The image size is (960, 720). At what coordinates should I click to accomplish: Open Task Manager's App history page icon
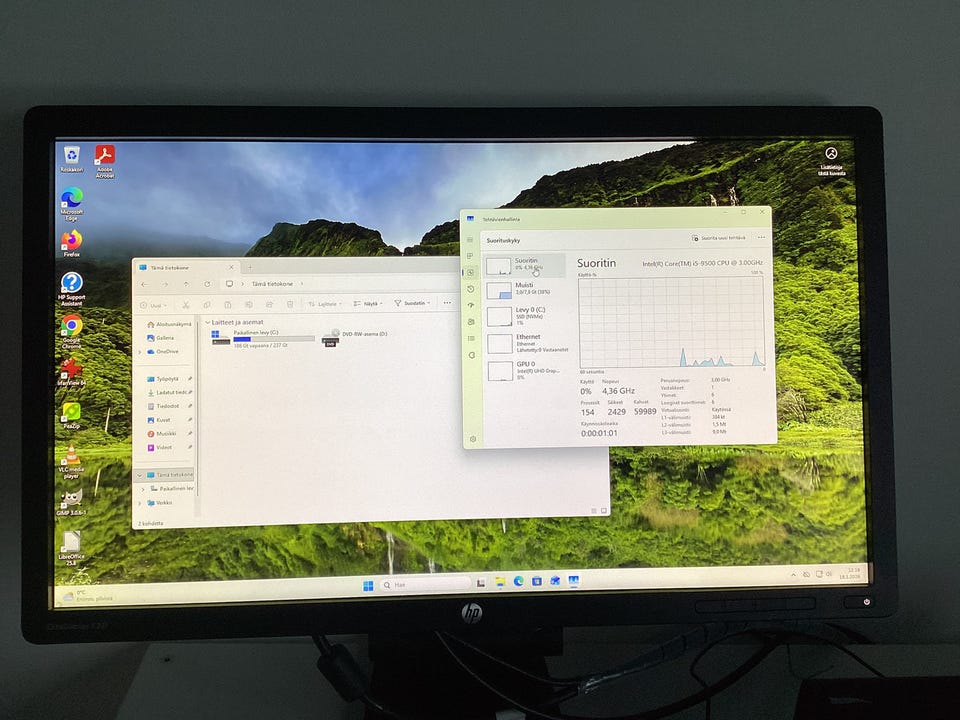click(470, 289)
